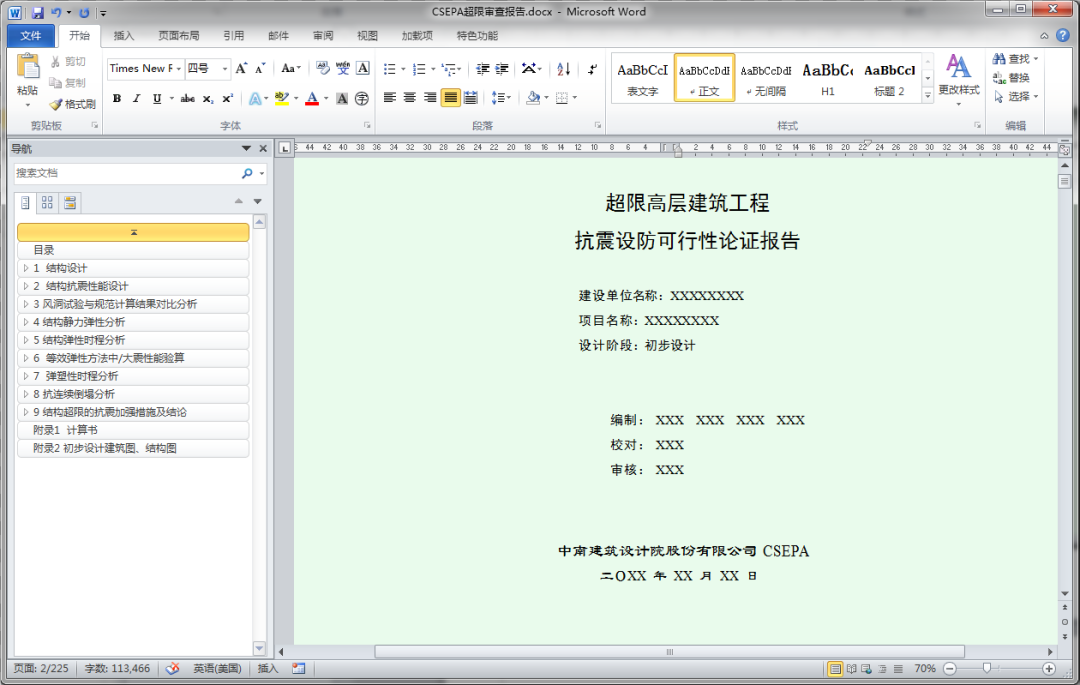The width and height of the screenshot is (1080, 685).
Task: Click the Format Painter button (格式刷)
Action: click(72, 105)
